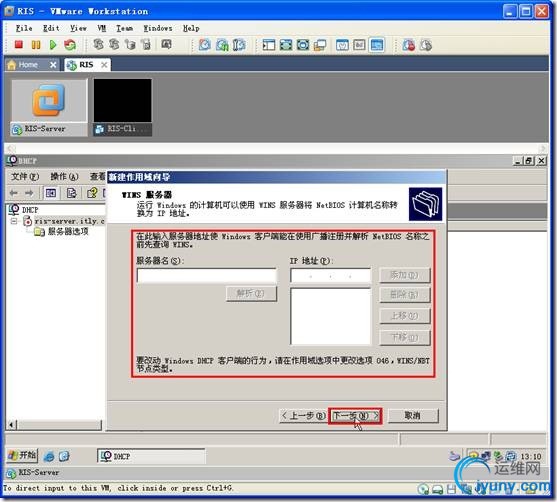Switch to the Home tab

tap(28, 65)
